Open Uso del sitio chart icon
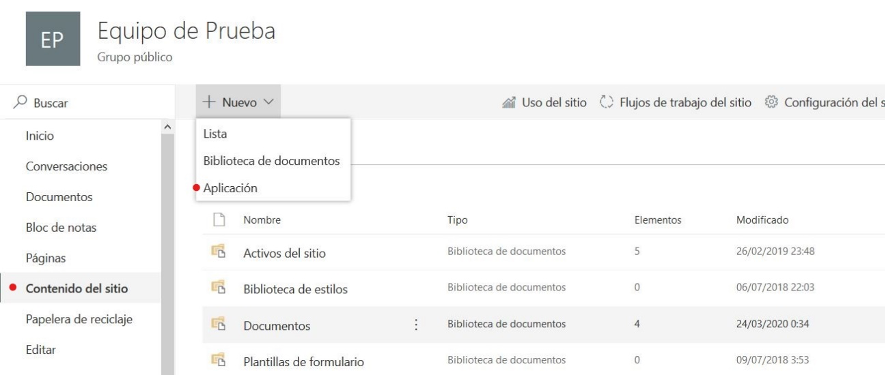Viewport: 885px width, 375px height. point(509,103)
